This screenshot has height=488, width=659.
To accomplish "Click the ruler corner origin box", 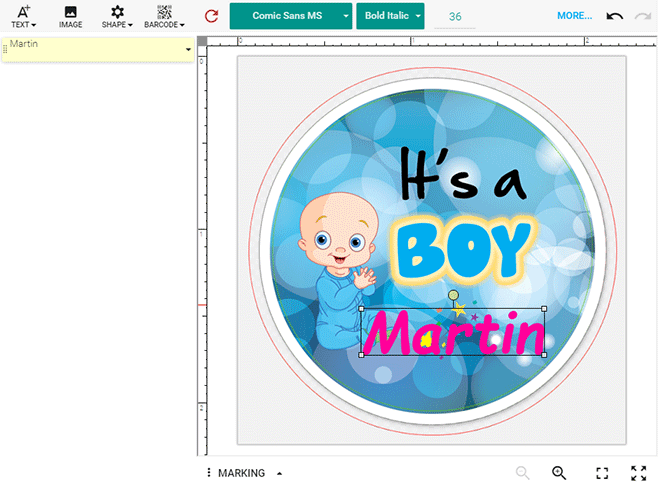I will [x=202, y=41].
